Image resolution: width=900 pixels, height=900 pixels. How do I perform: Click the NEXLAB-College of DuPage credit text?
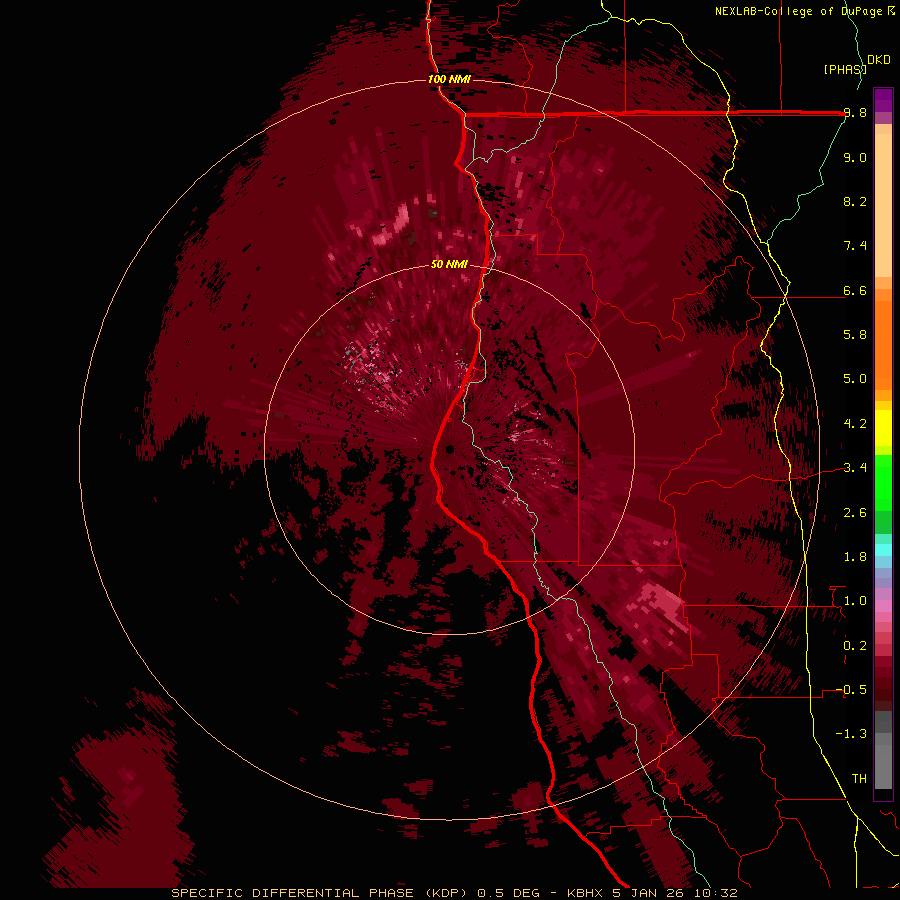pyautogui.click(x=799, y=11)
